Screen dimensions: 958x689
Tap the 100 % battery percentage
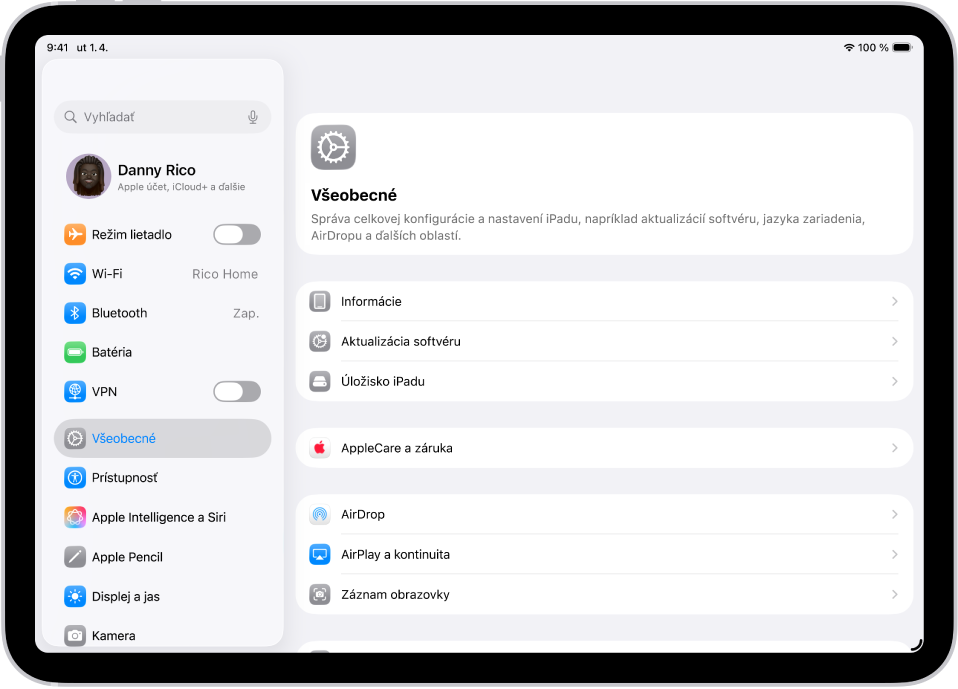point(872,48)
